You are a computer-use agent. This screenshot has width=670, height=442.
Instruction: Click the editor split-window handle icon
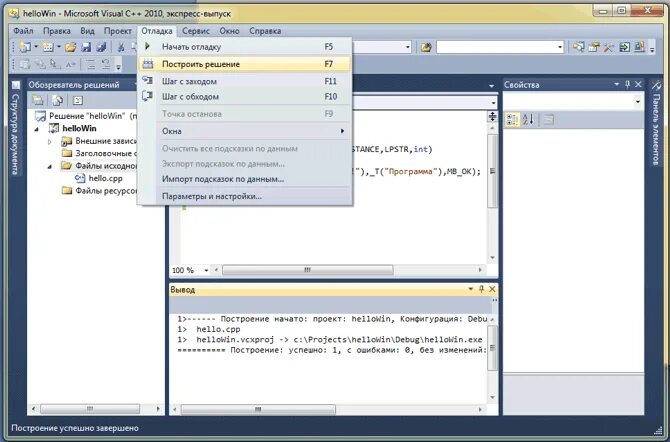(x=492, y=116)
